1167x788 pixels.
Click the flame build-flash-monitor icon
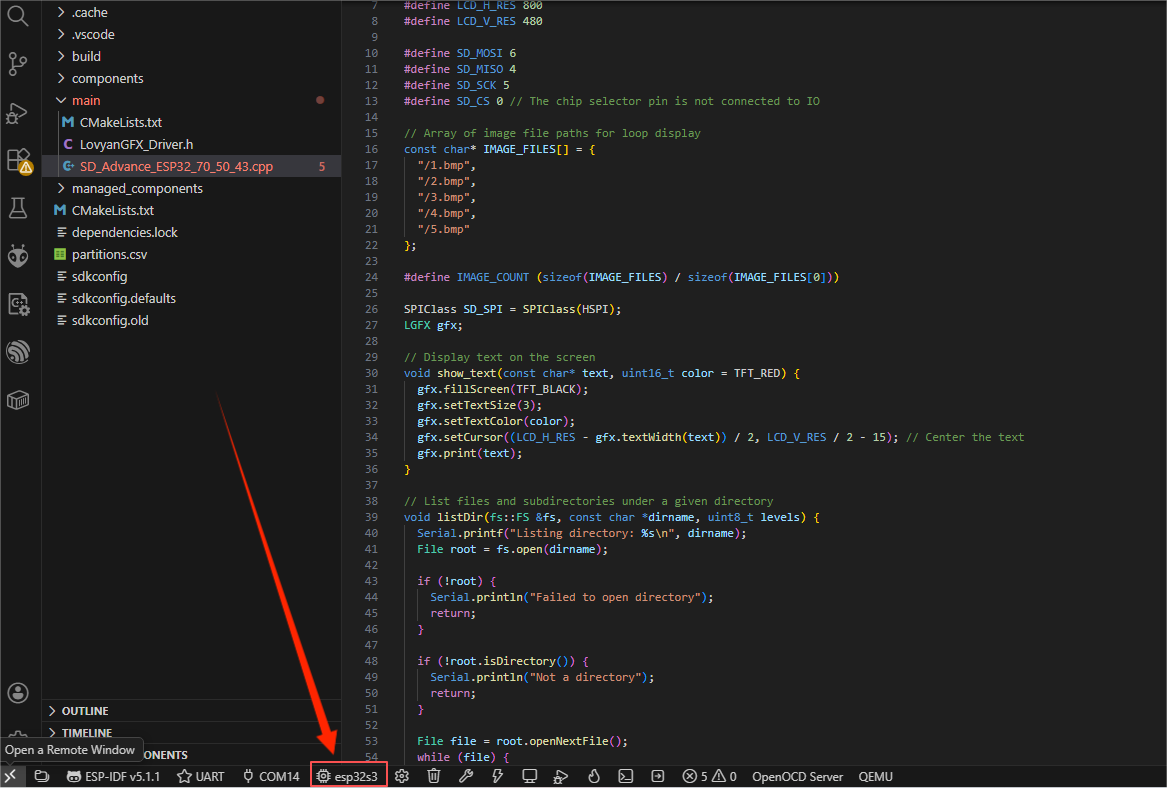point(593,776)
